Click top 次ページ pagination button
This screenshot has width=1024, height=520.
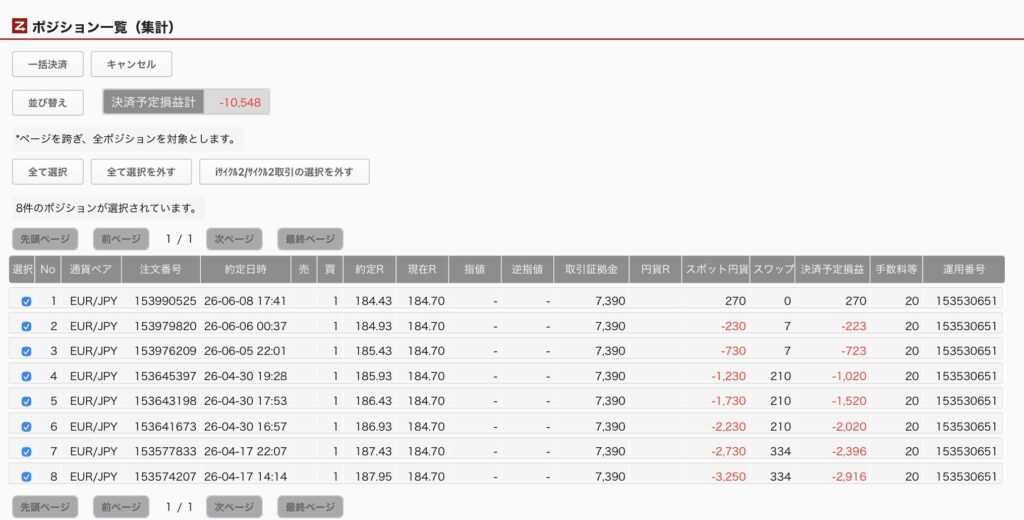pos(234,239)
